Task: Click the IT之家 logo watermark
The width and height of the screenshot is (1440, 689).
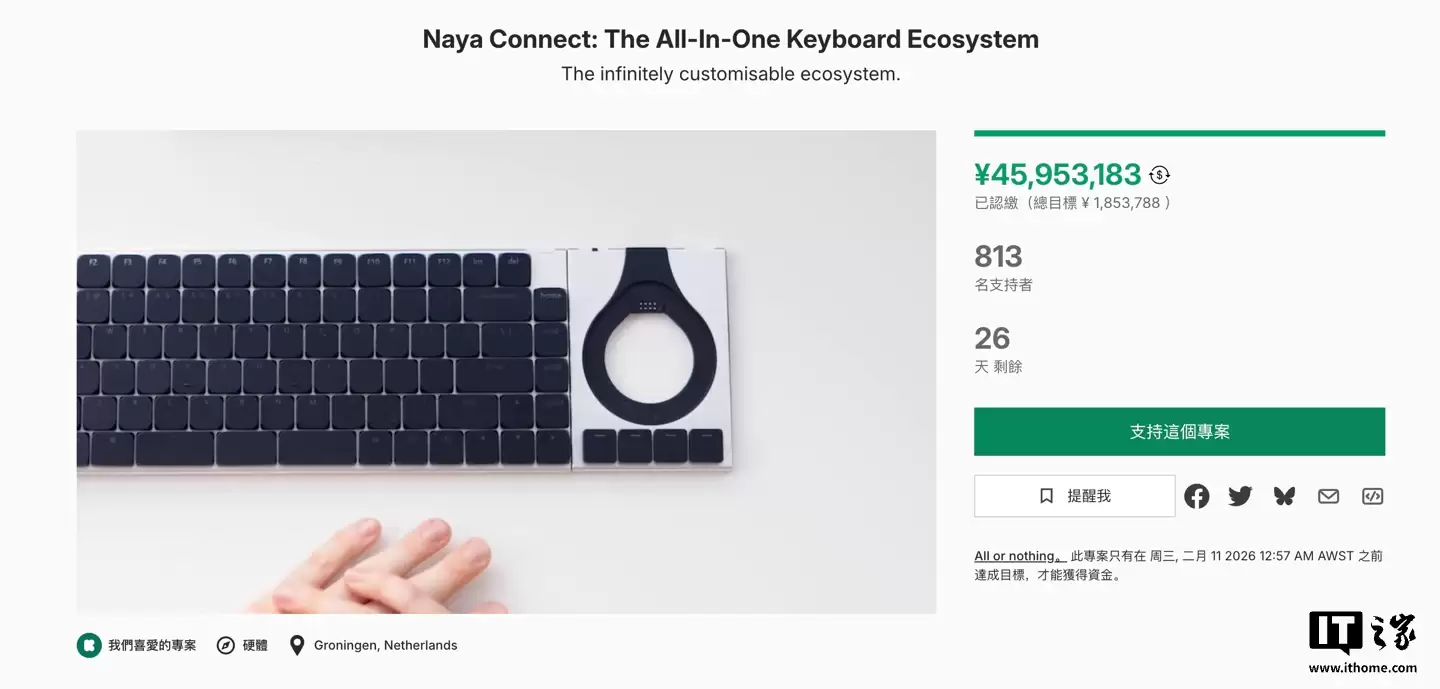Action: point(1360,630)
